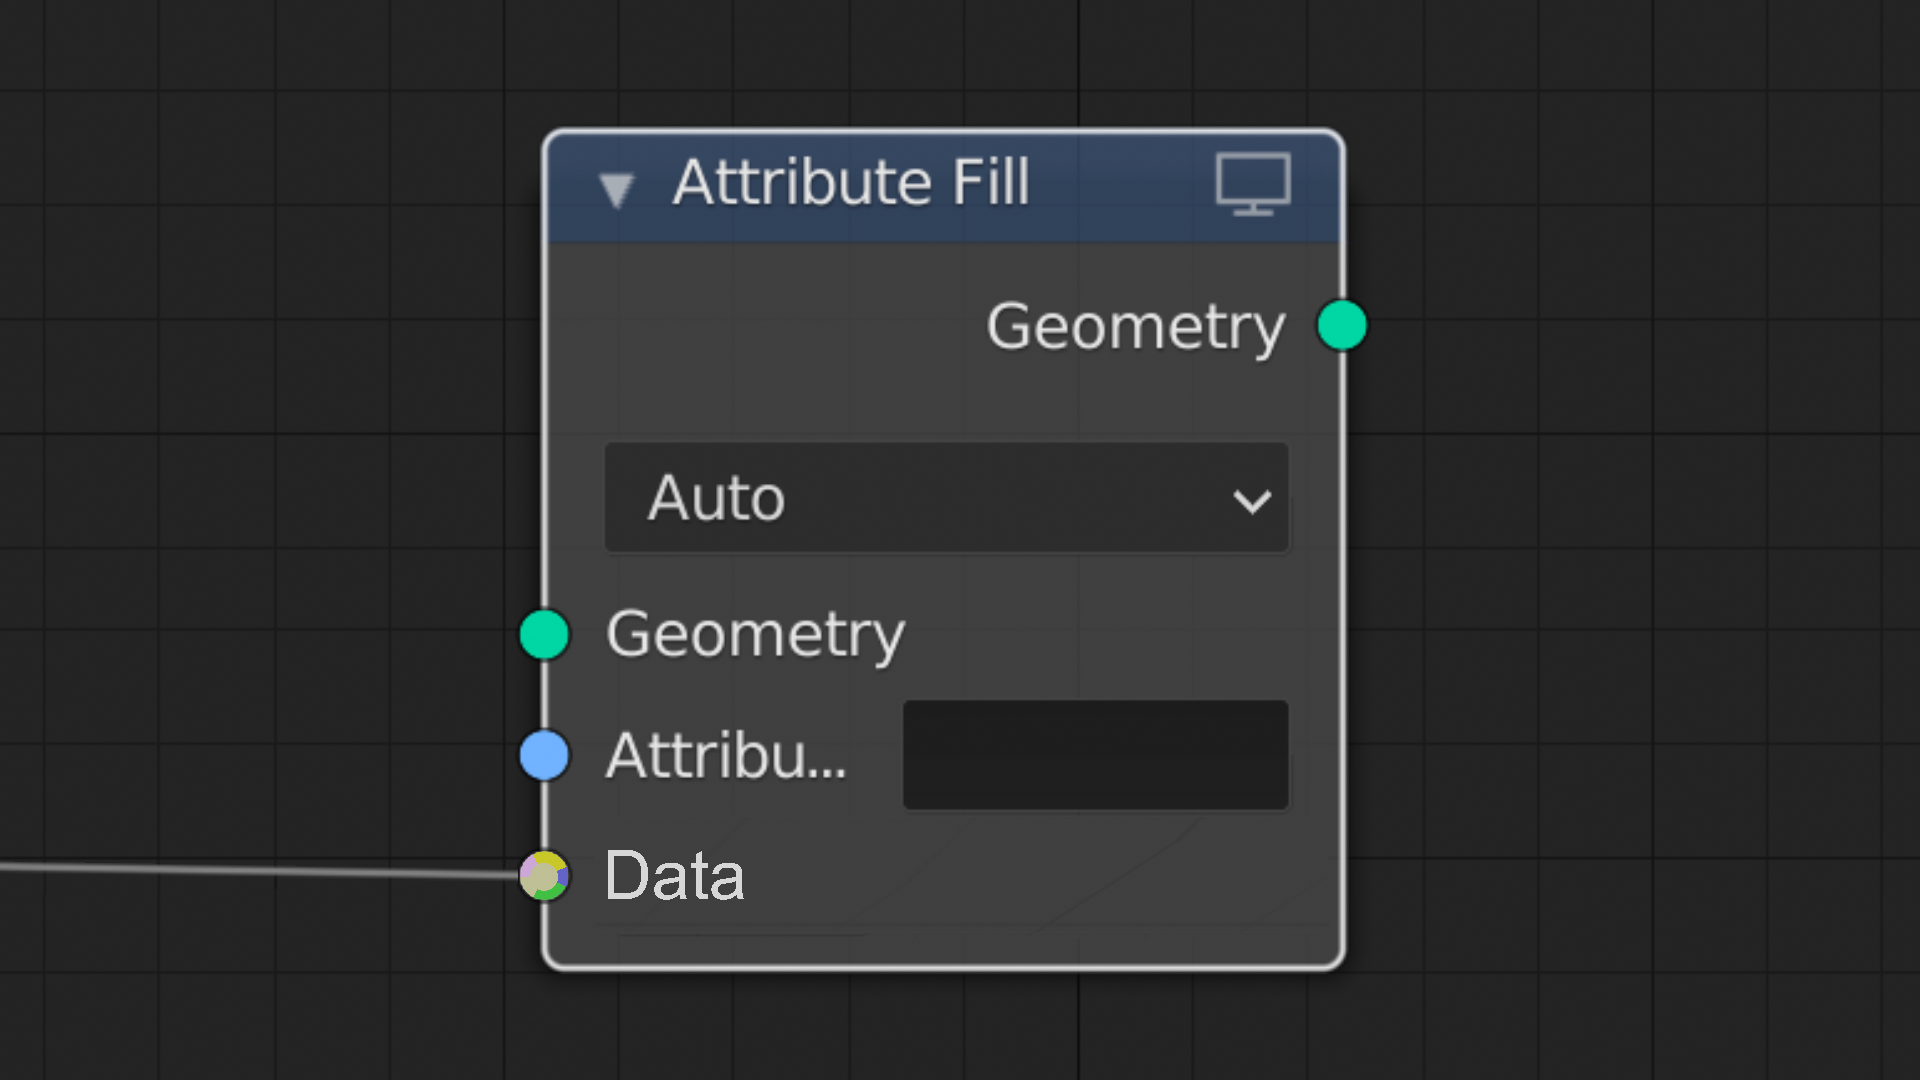Viewport: 1920px width, 1080px height.
Task: Click the Geometry output label
Action: point(1136,328)
